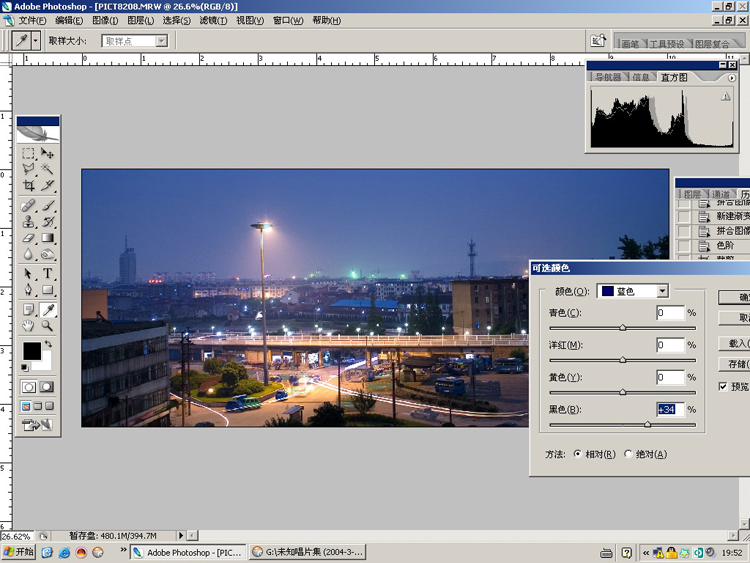Open the 取样大小 dropdown
The width and height of the screenshot is (750, 563).
tap(162, 41)
